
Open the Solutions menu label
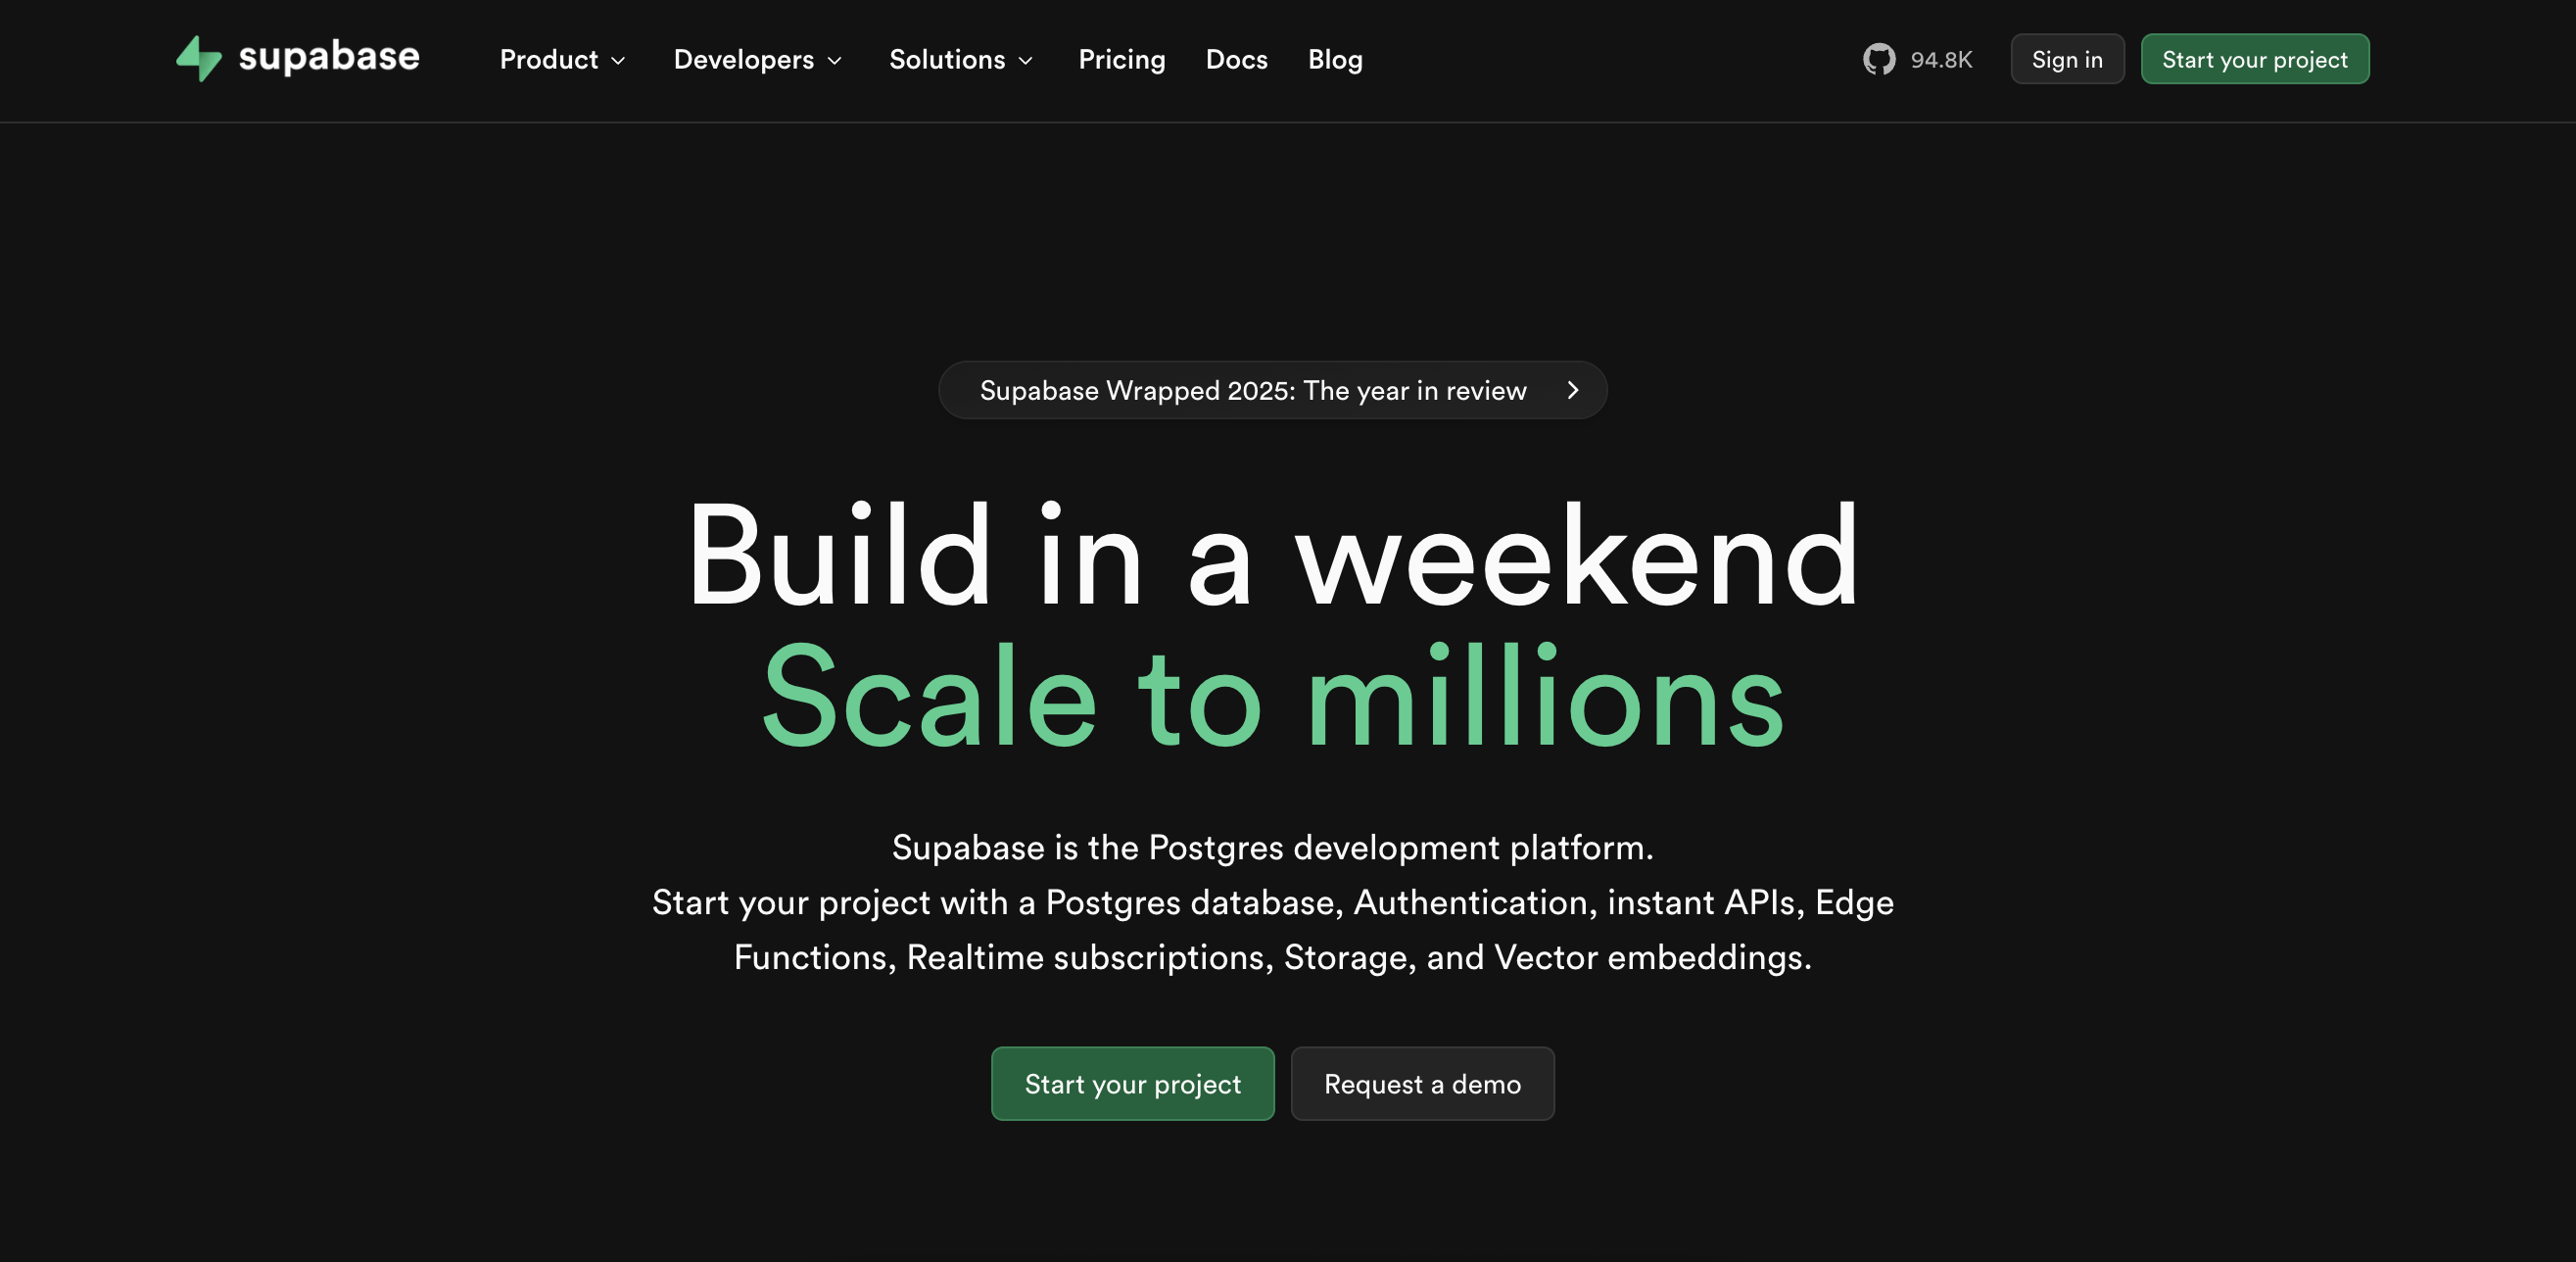(x=946, y=60)
